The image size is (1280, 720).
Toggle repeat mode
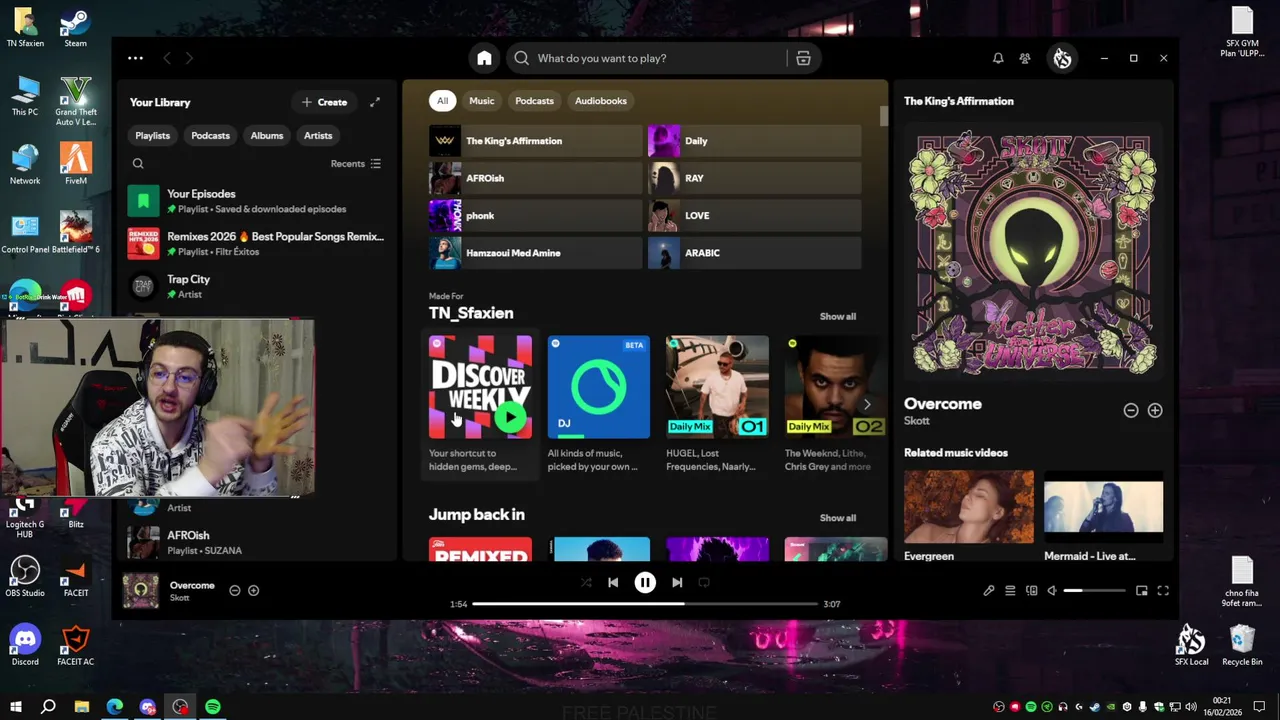tap(704, 582)
